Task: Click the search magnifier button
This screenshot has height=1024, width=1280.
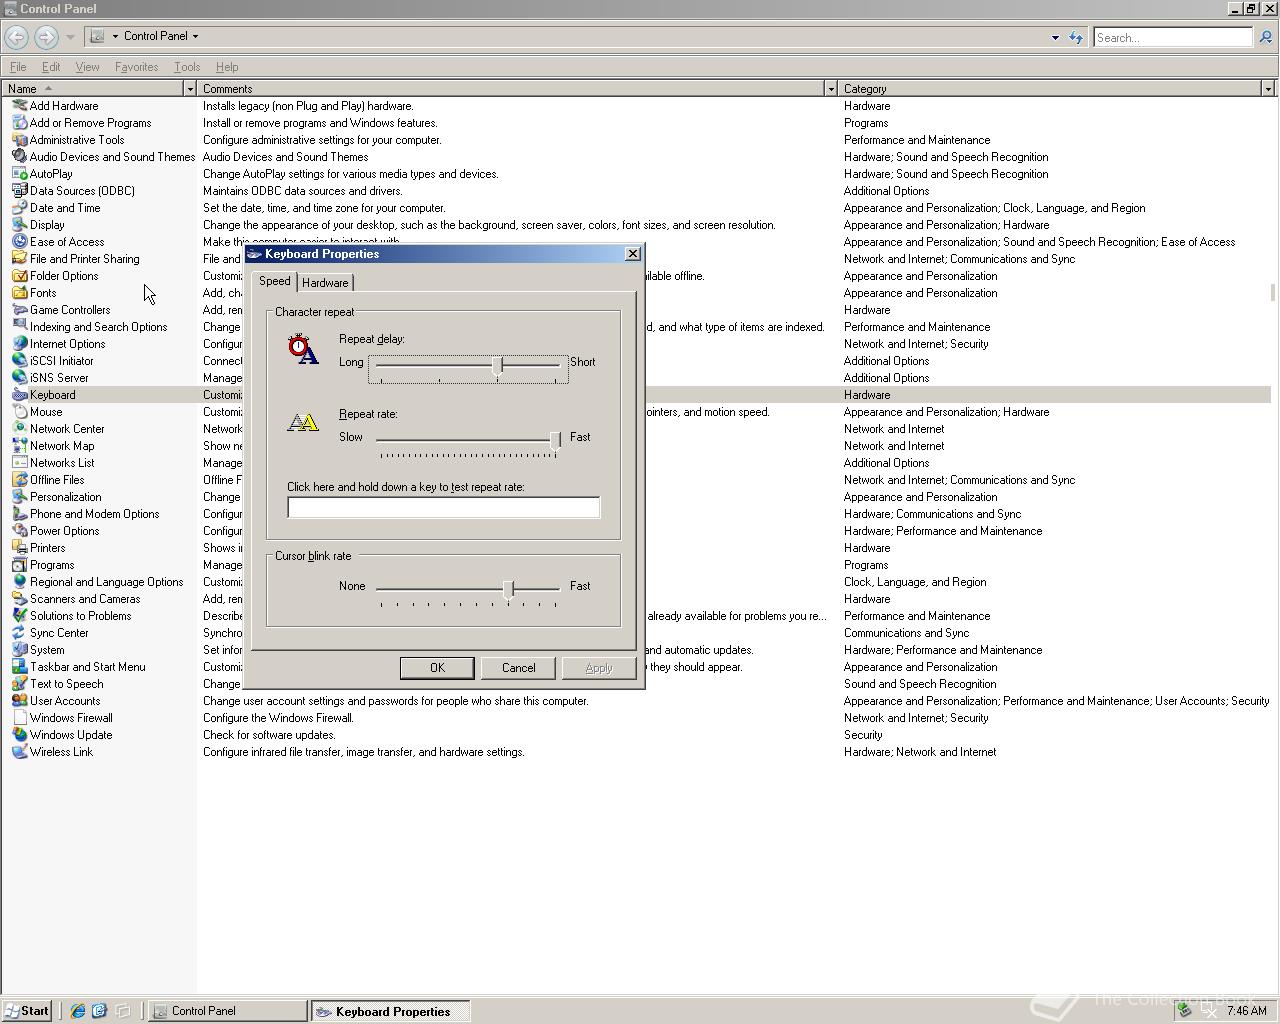Action: point(1265,38)
